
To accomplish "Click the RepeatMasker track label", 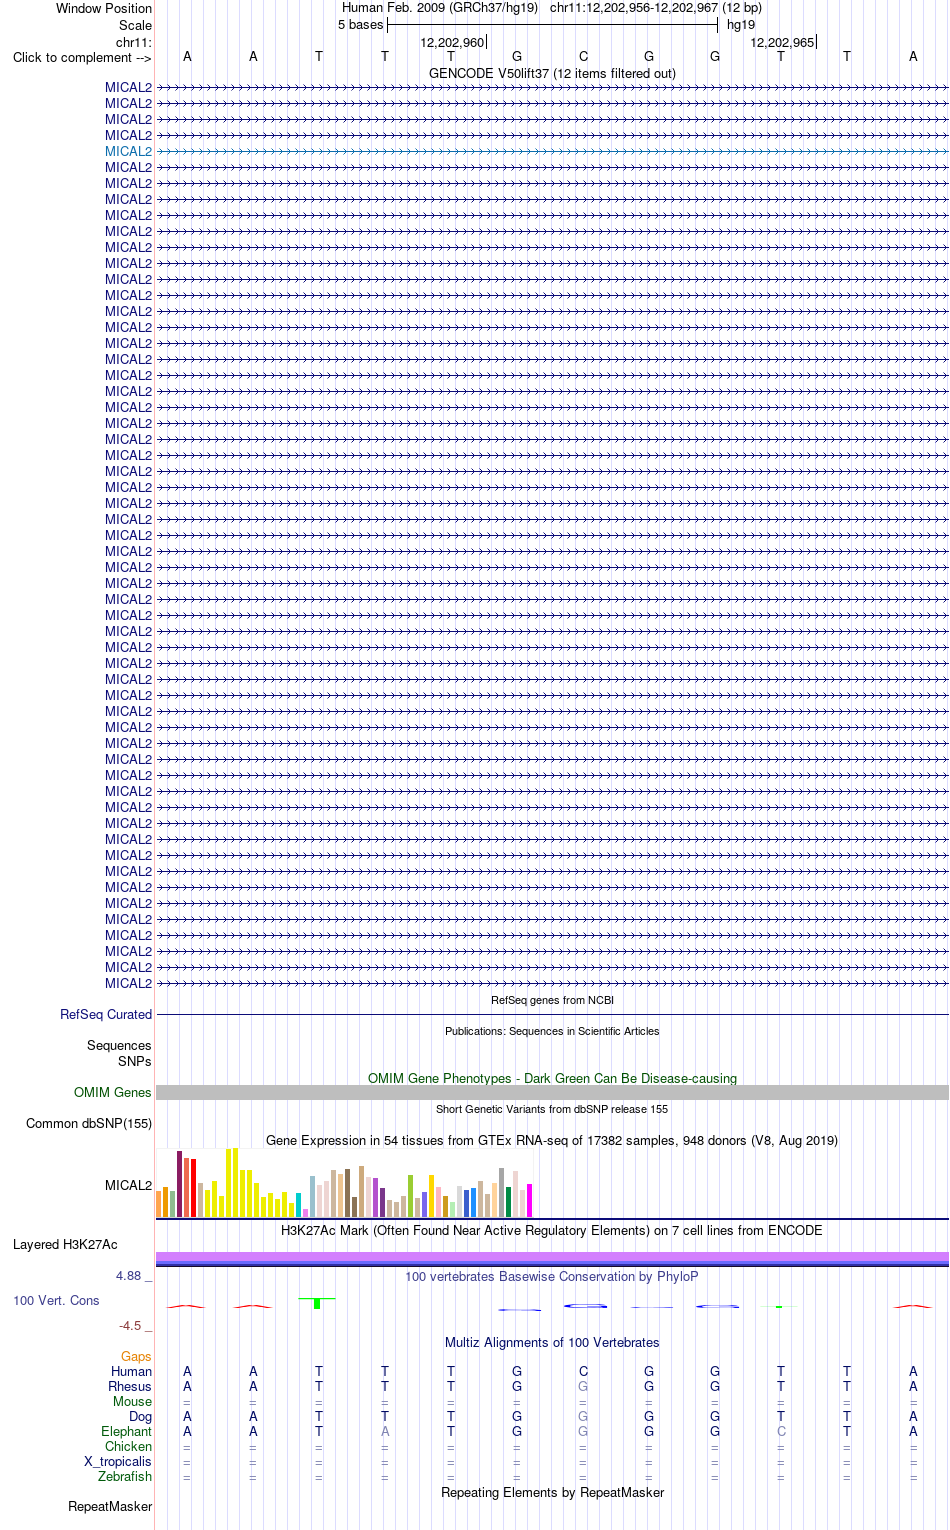I will coord(110,1506).
